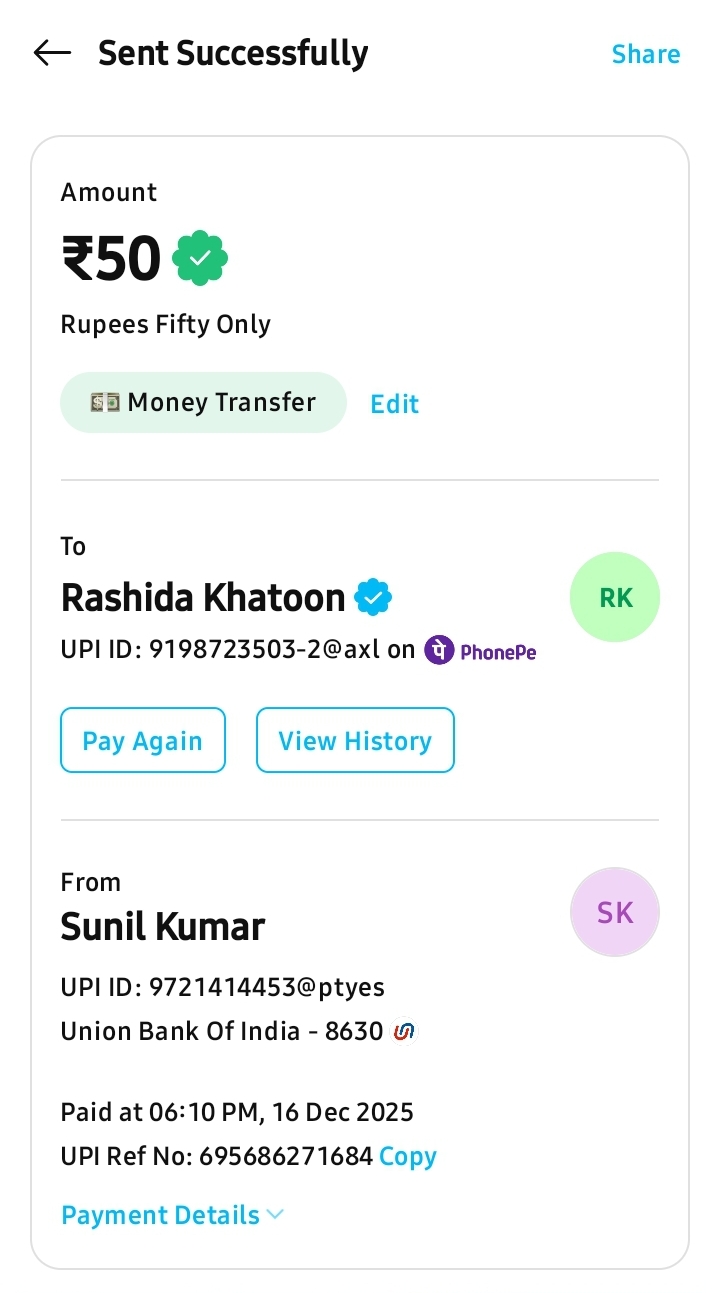Tap the blue verified tick beside Rashida Khatoon

[x=373, y=598]
